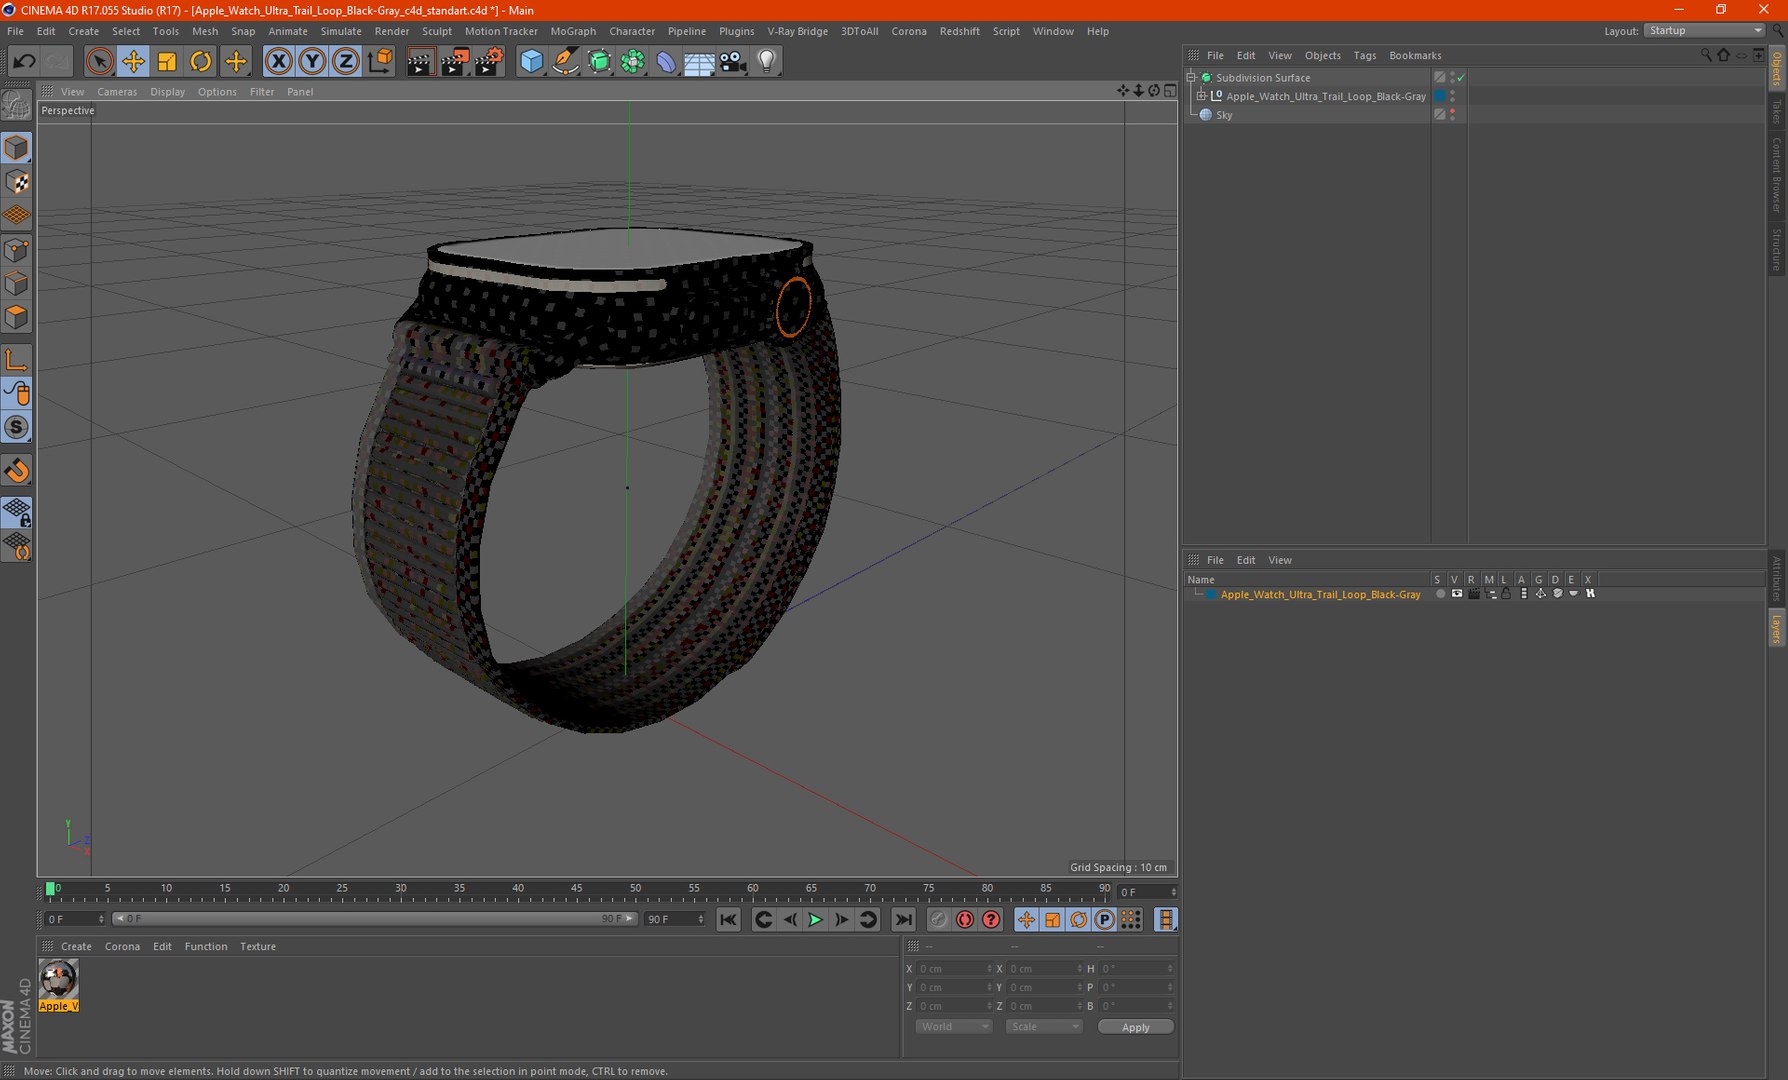This screenshot has height=1080, width=1788.
Task: Expand the Apple_Watch_Ultra_Trail_Loop object
Action: pos(1202,96)
